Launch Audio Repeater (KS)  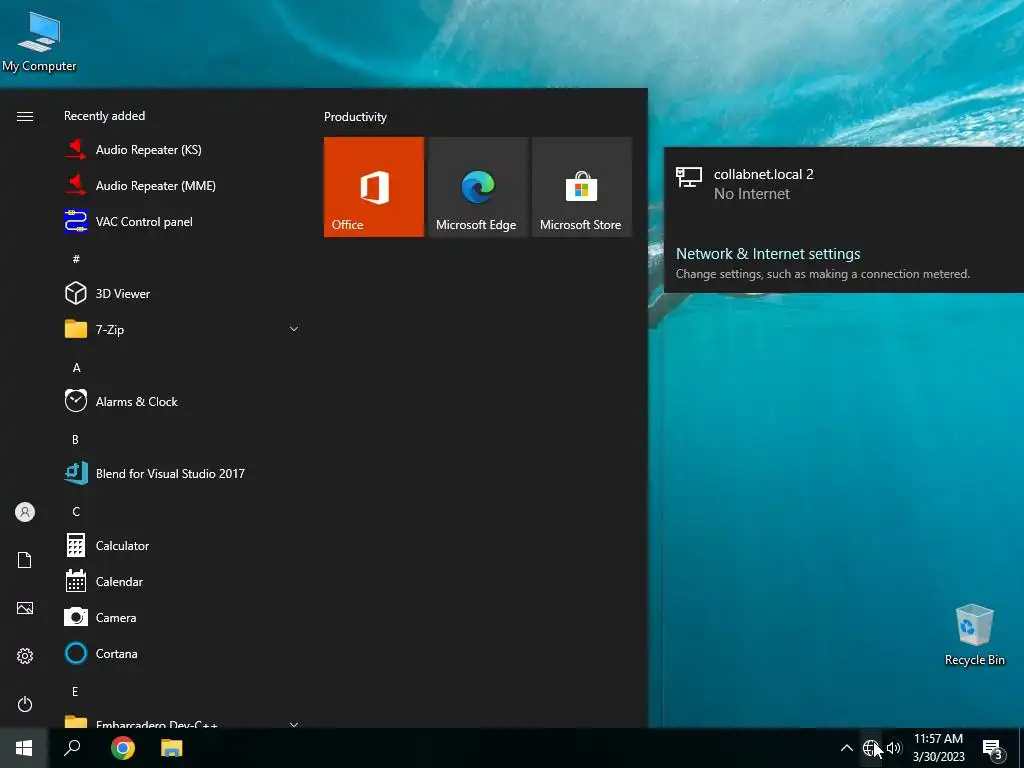pyautogui.click(x=182, y=150)
